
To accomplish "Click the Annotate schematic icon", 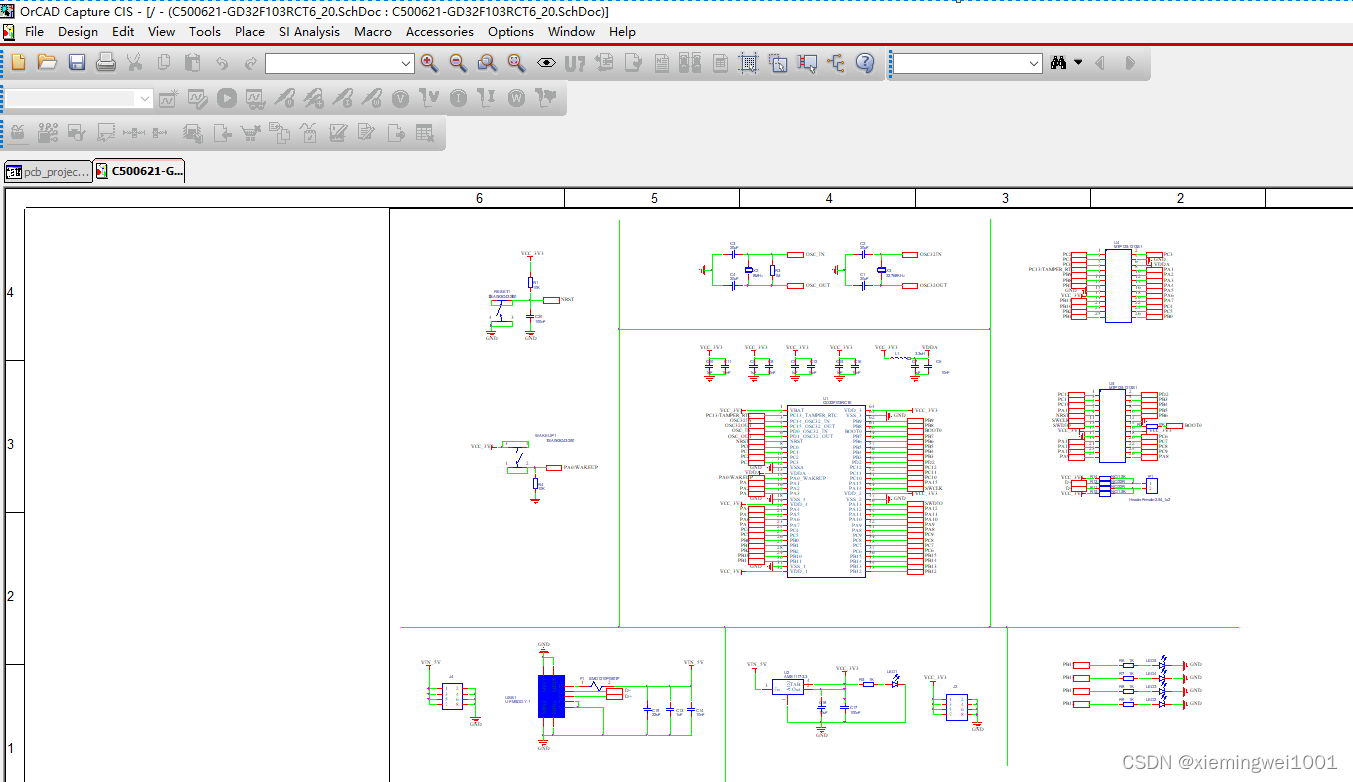I will (572, 62).
